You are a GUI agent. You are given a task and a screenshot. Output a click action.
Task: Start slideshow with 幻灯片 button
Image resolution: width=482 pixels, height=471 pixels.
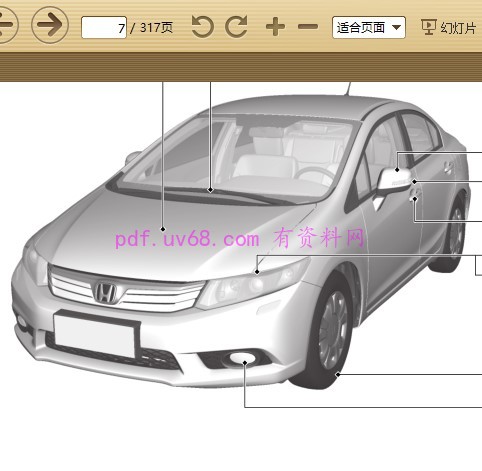[x=449, y=28]
